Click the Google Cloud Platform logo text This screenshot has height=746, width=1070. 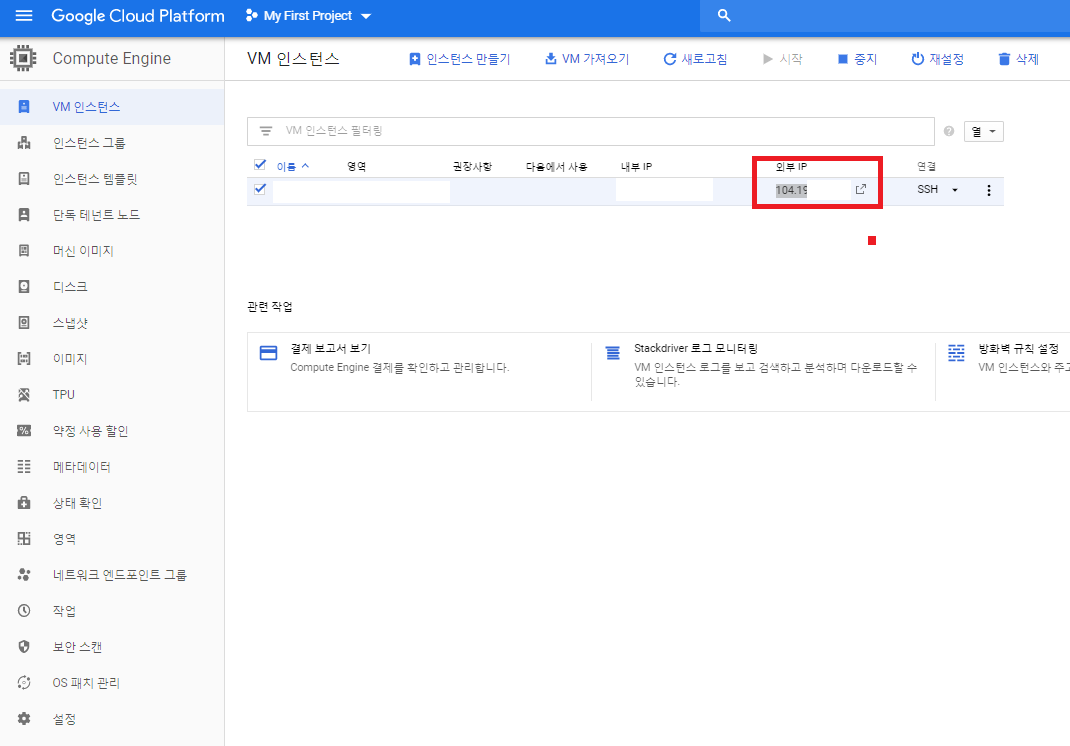click(x=138, y=16)
